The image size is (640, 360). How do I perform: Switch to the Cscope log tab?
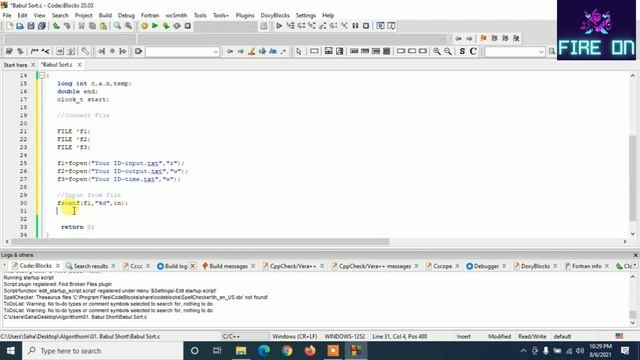point(442,266)
